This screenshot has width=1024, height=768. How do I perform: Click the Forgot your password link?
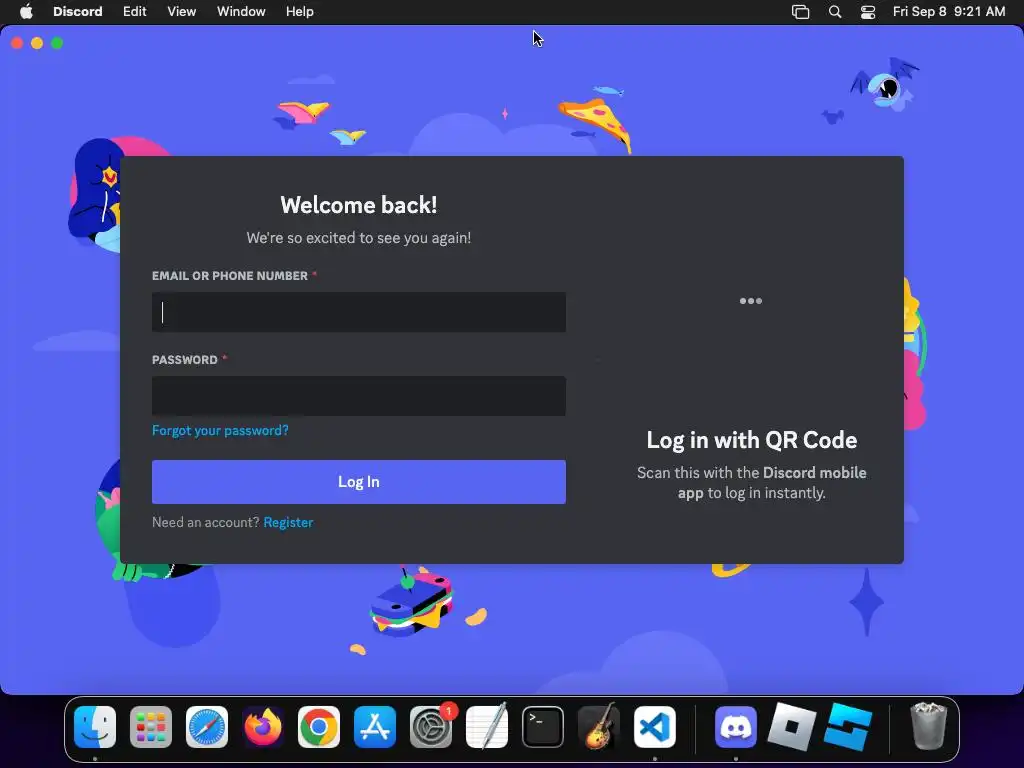[x=220, y=430]
